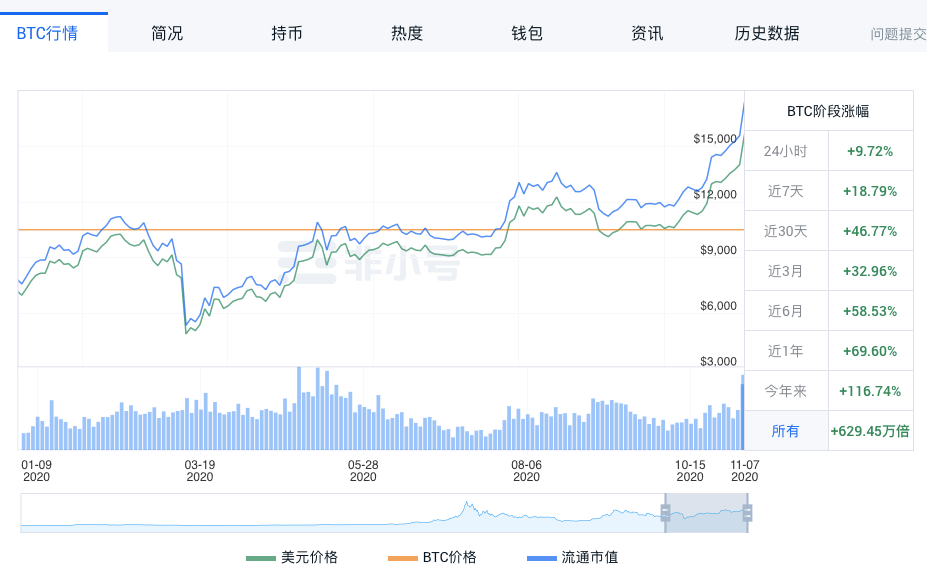Select the 近3月 range row
The height and width of the screenshot is (580, 927).
coord(829,271)
